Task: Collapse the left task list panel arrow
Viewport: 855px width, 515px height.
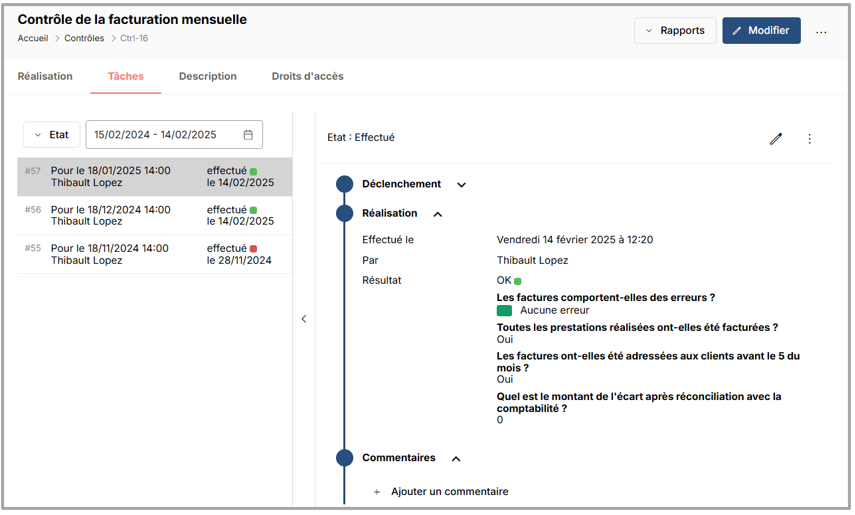Action: click(304, 319)
